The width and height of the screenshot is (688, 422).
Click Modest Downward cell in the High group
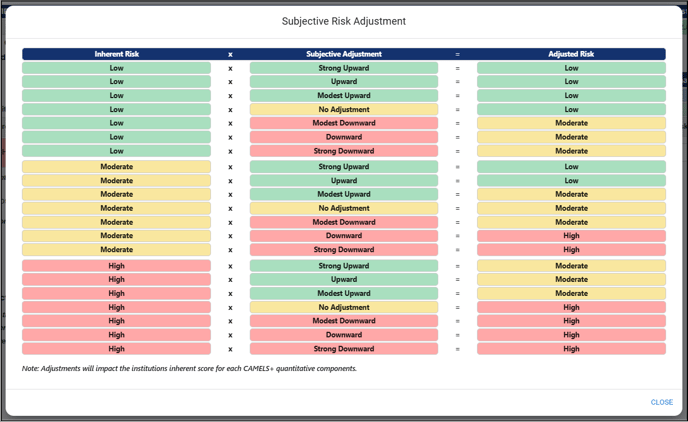pyautogui.click(x=344, y=321)
